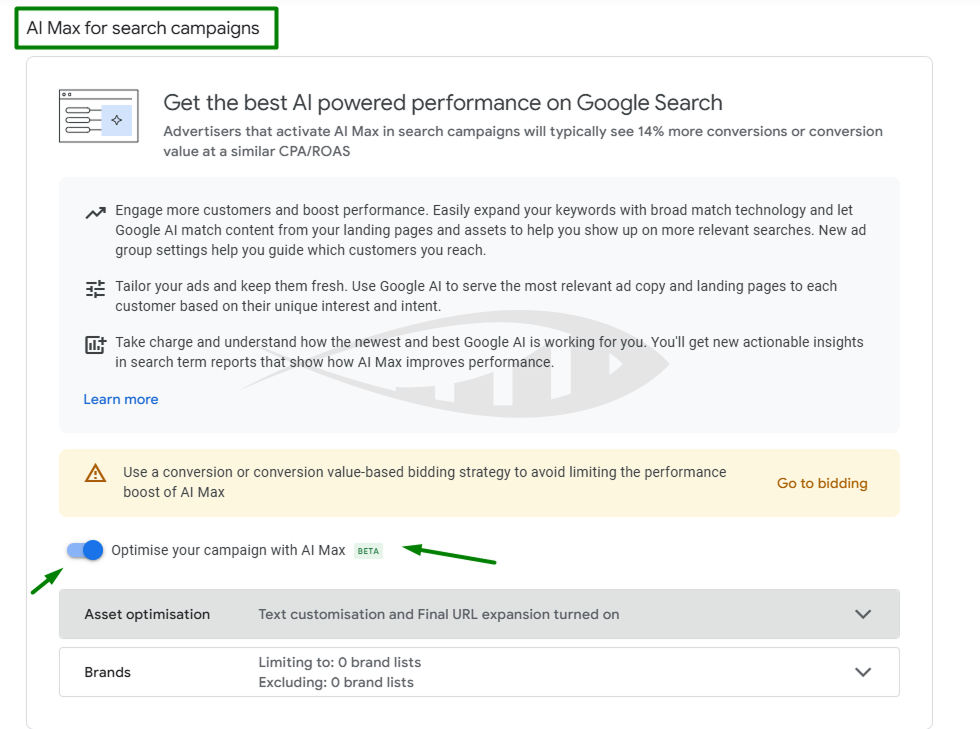Open the Learn more link
The height and width of the screenshot is (729, 980).
[121, 399]
